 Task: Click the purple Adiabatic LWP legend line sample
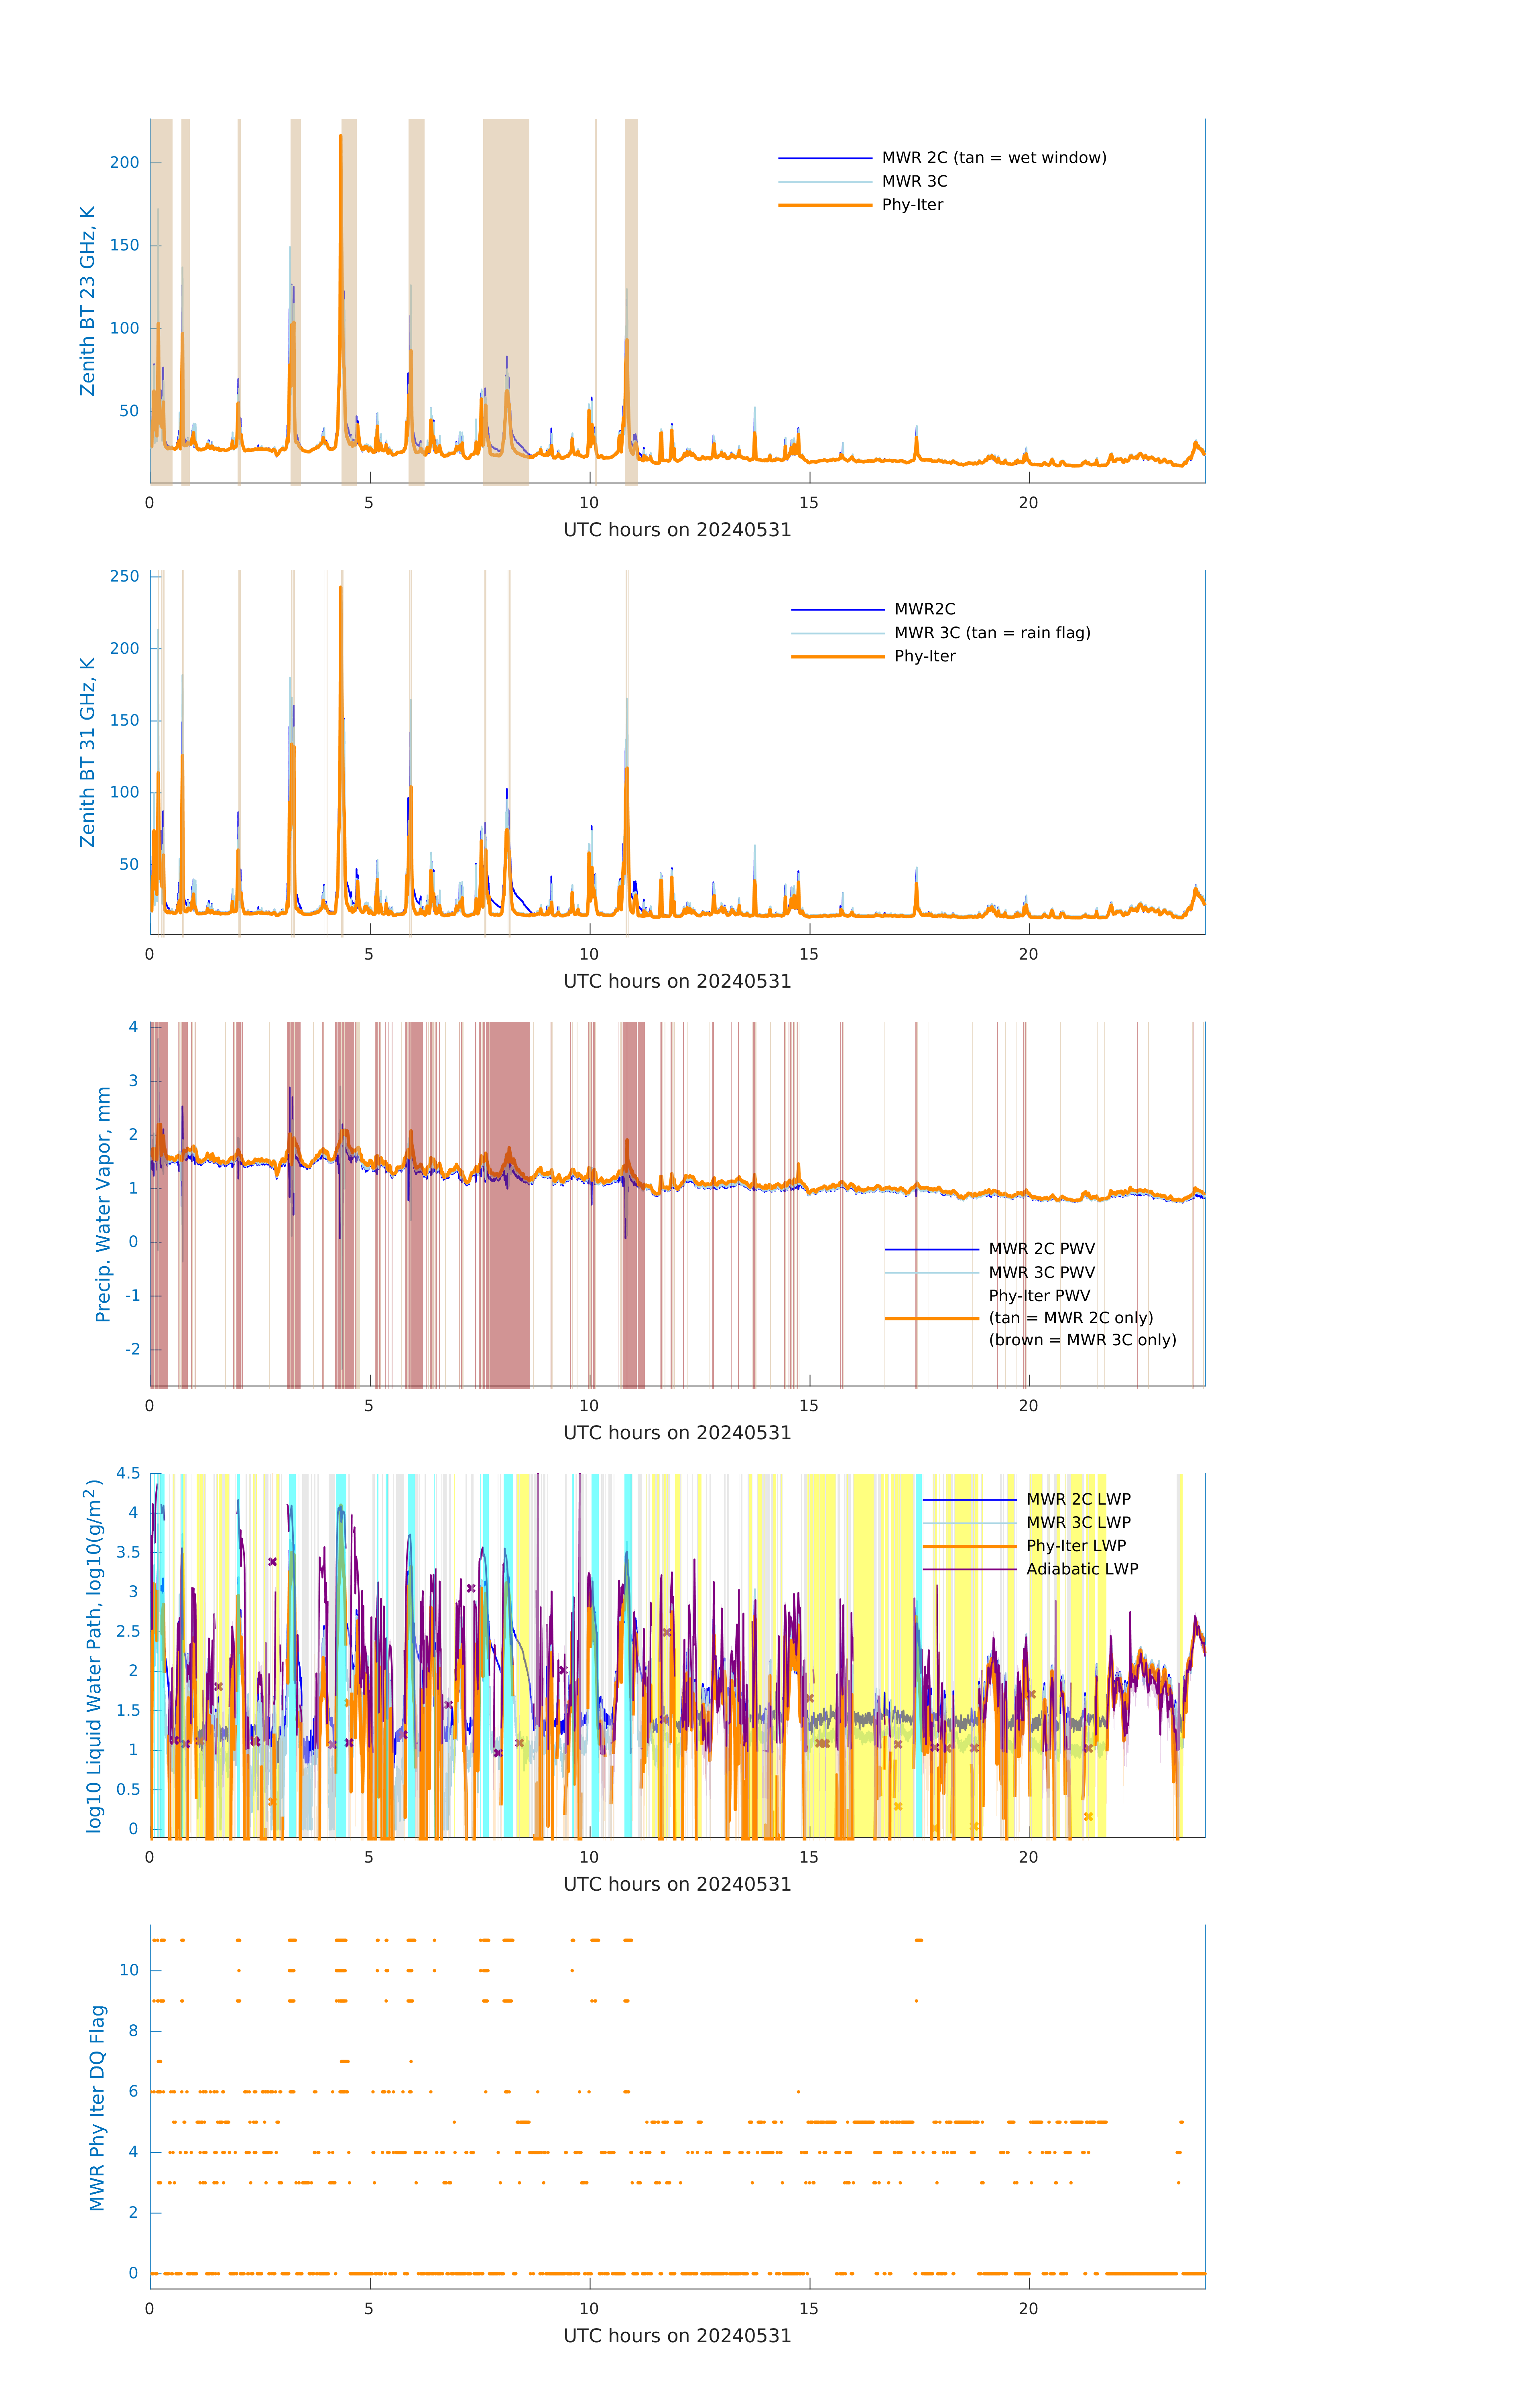point(969,1570)
